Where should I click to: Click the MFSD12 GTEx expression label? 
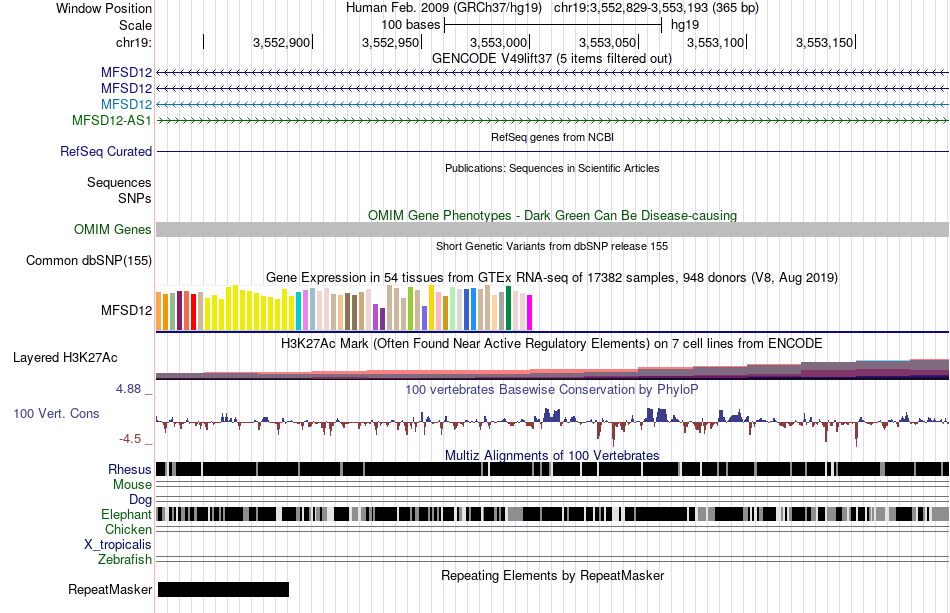pos(127,310)
